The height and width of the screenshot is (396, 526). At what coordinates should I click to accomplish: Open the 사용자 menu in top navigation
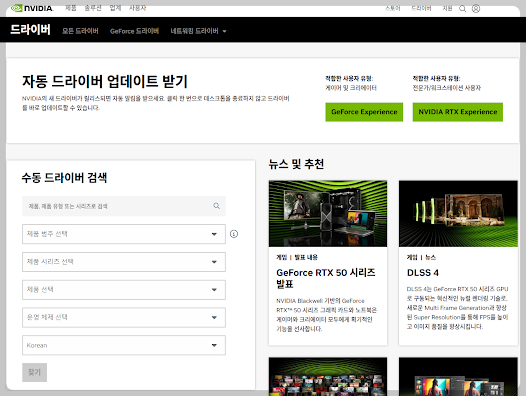(x=138, y=8)
